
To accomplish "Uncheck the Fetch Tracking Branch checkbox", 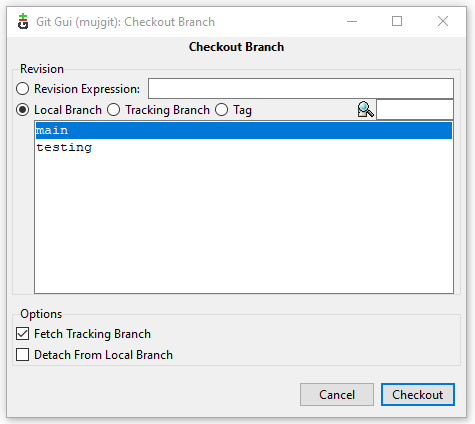I will pyautogui.click(x=22, y=334).
